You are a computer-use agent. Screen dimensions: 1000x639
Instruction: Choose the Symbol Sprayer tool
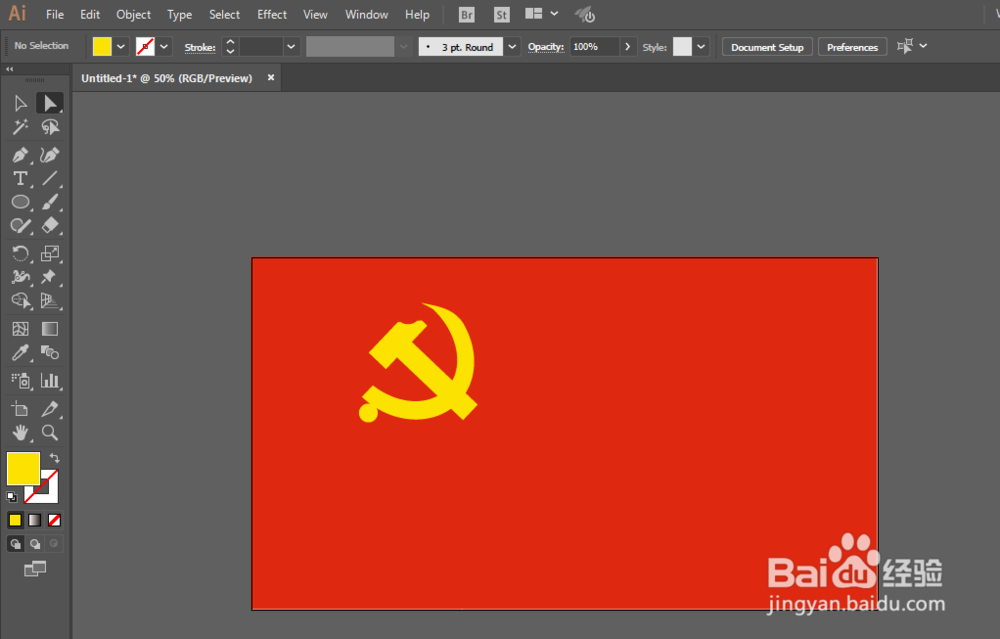click(20, 381)
